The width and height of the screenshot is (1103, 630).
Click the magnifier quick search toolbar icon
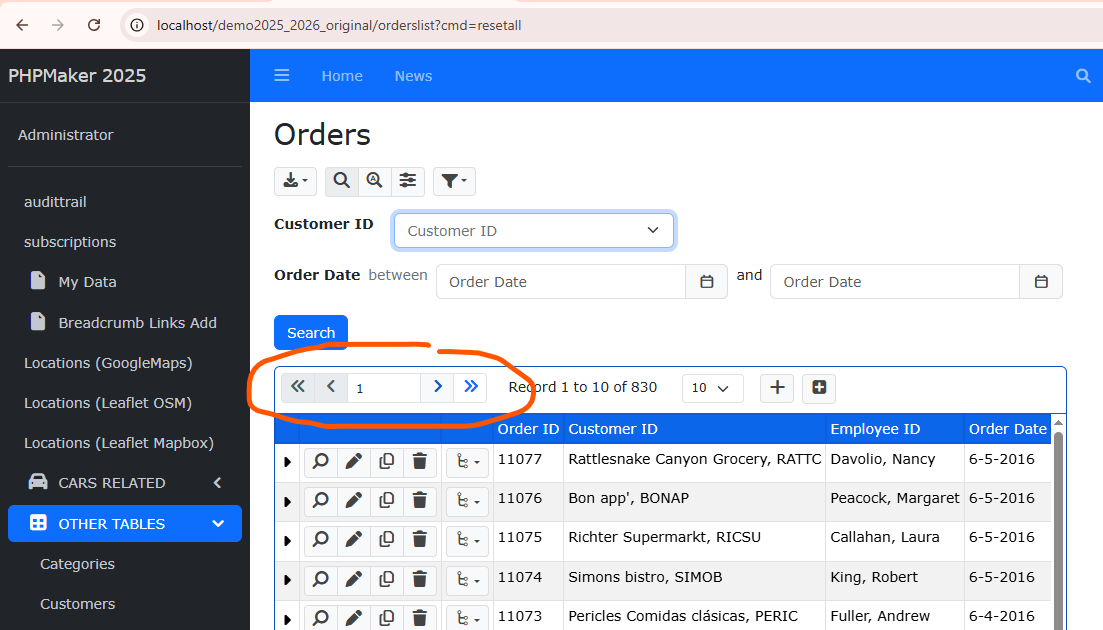coord(342,181)
